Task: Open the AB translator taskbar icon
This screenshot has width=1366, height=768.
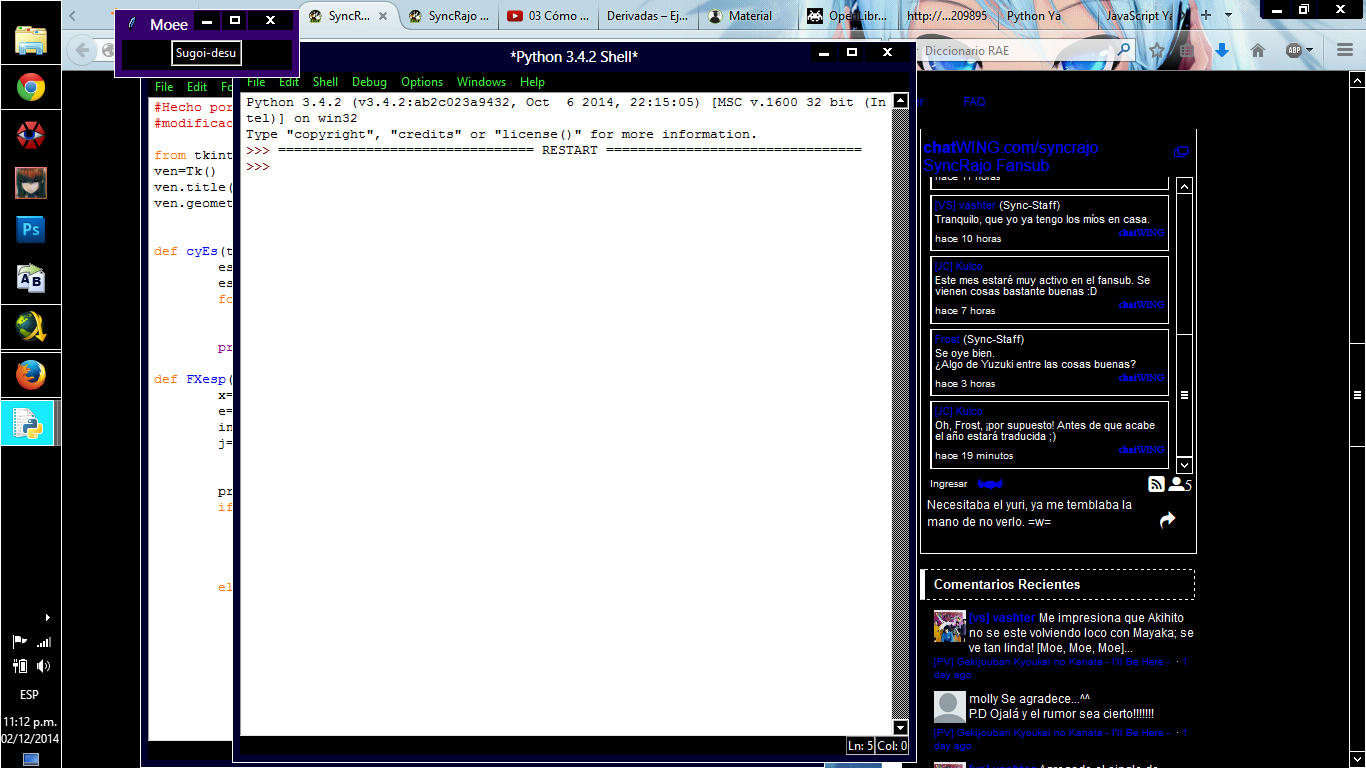Action: 31,279
